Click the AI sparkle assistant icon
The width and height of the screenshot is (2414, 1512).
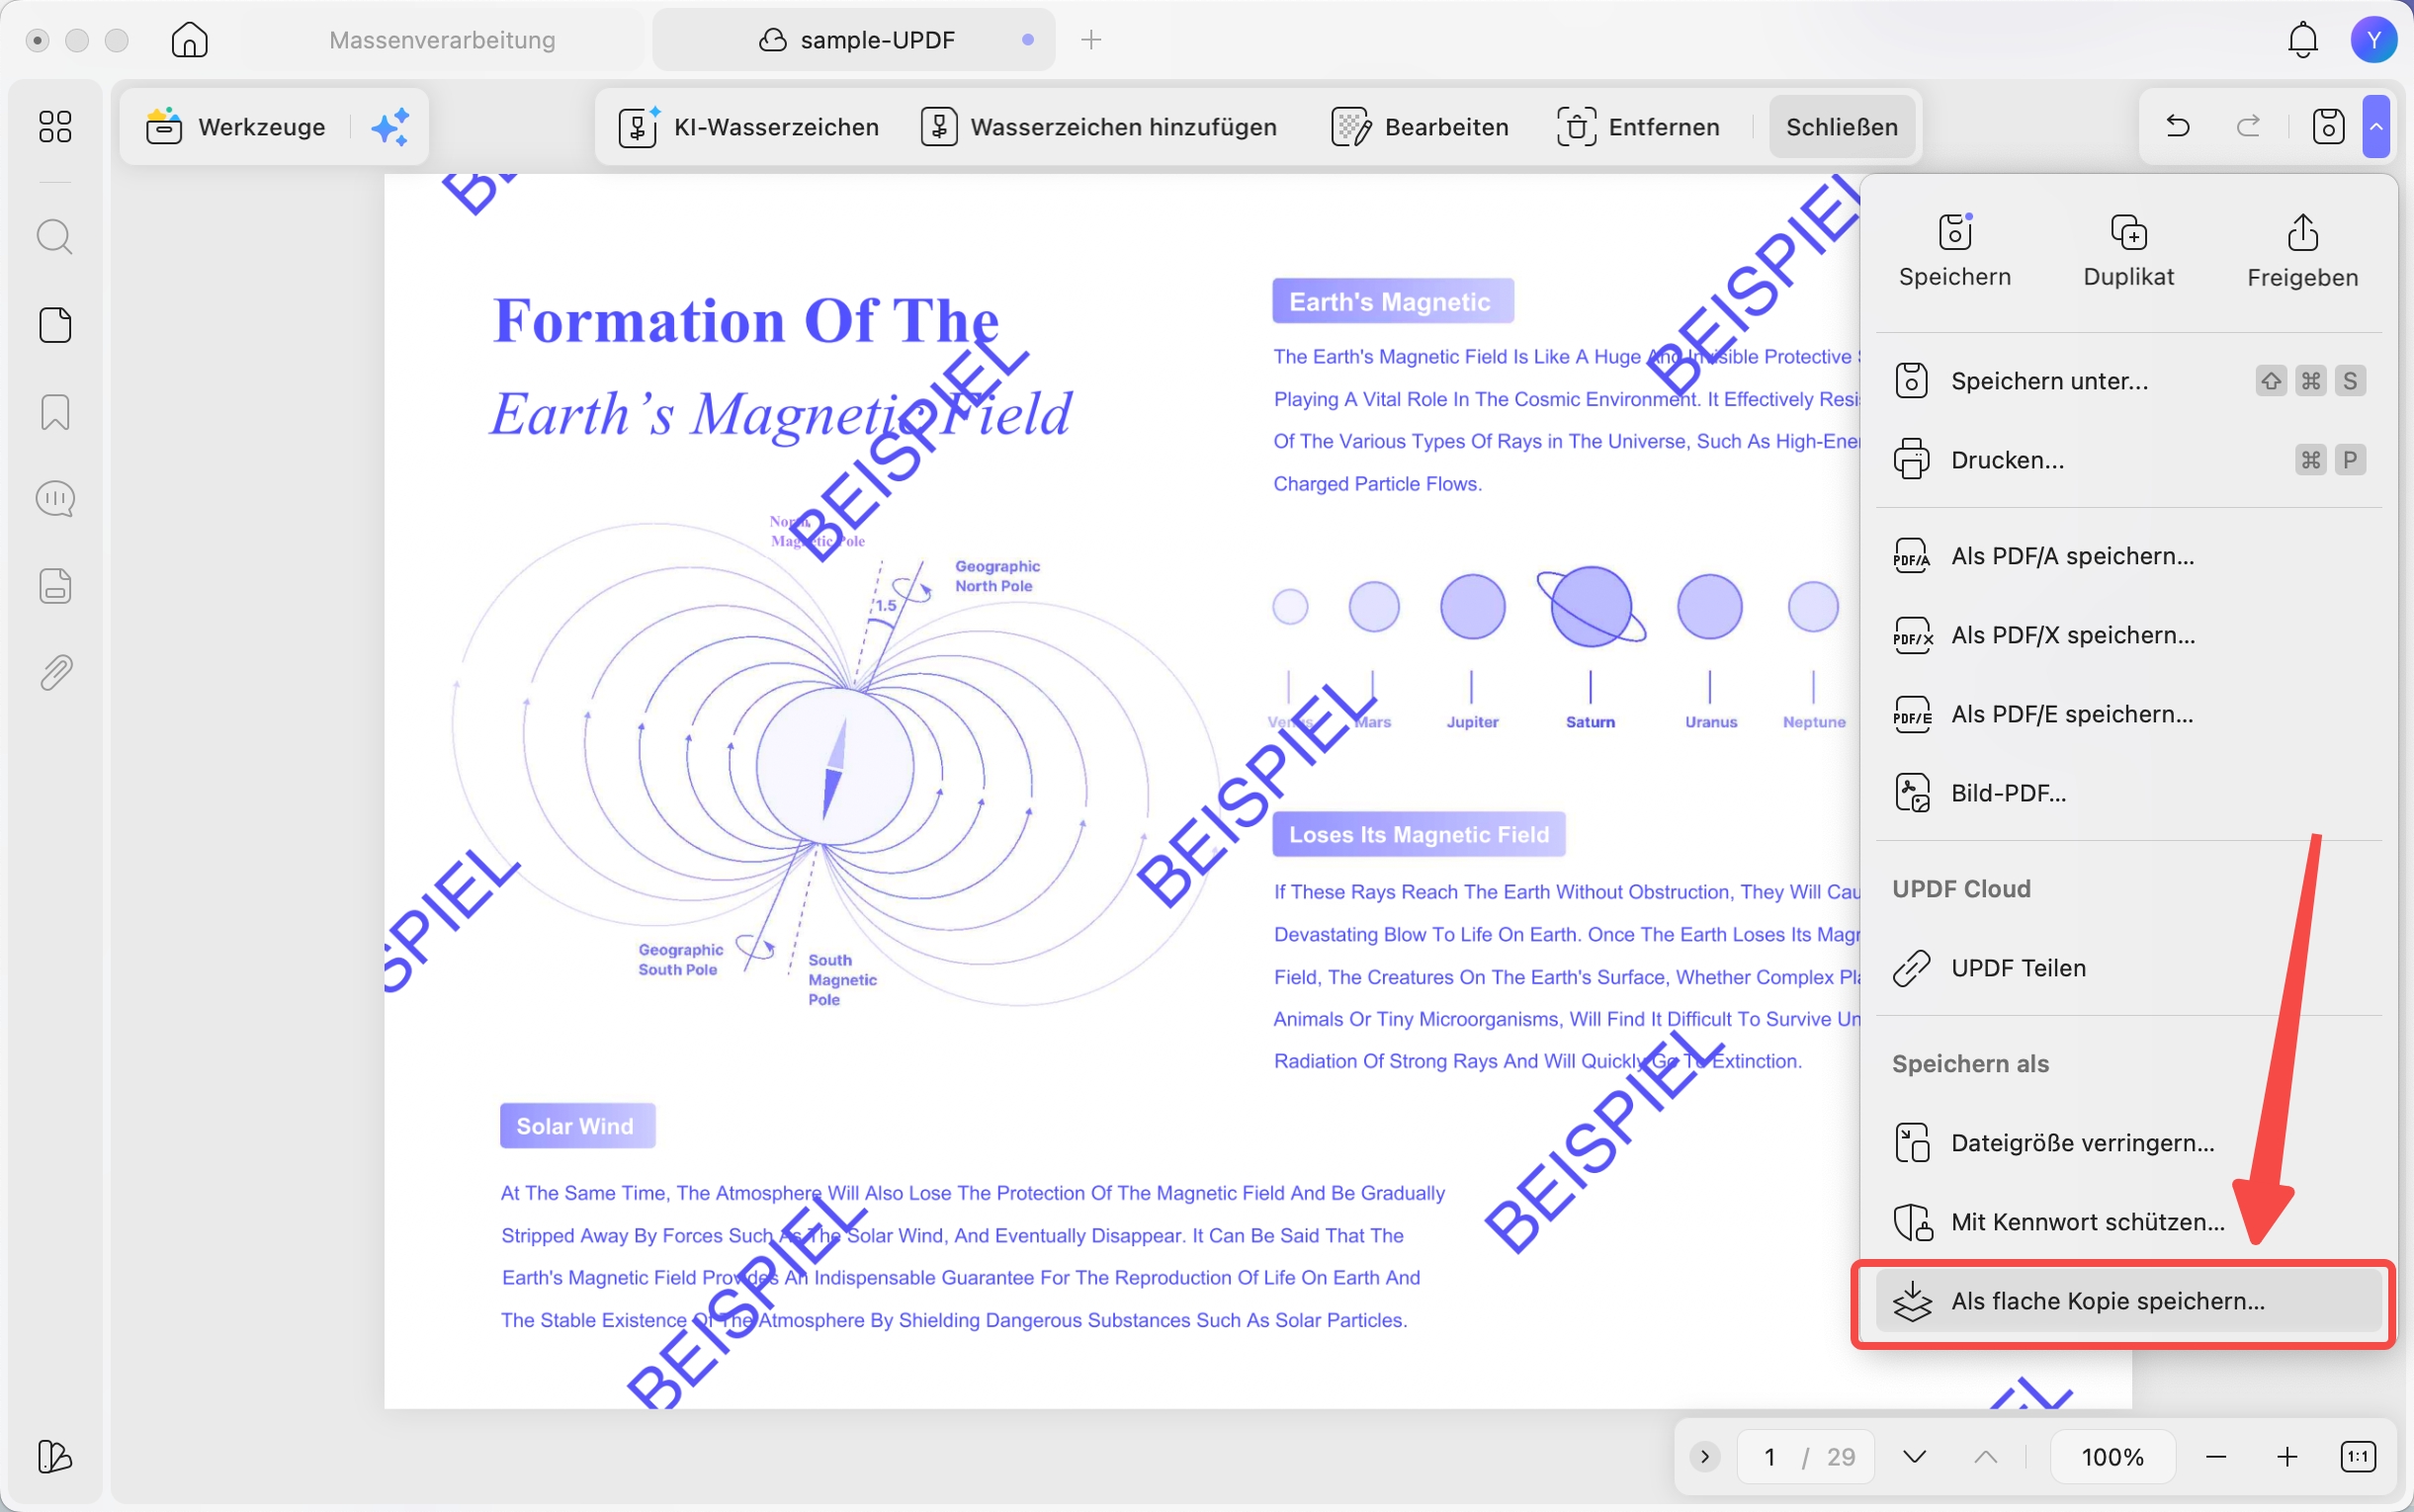coord(390,127)
